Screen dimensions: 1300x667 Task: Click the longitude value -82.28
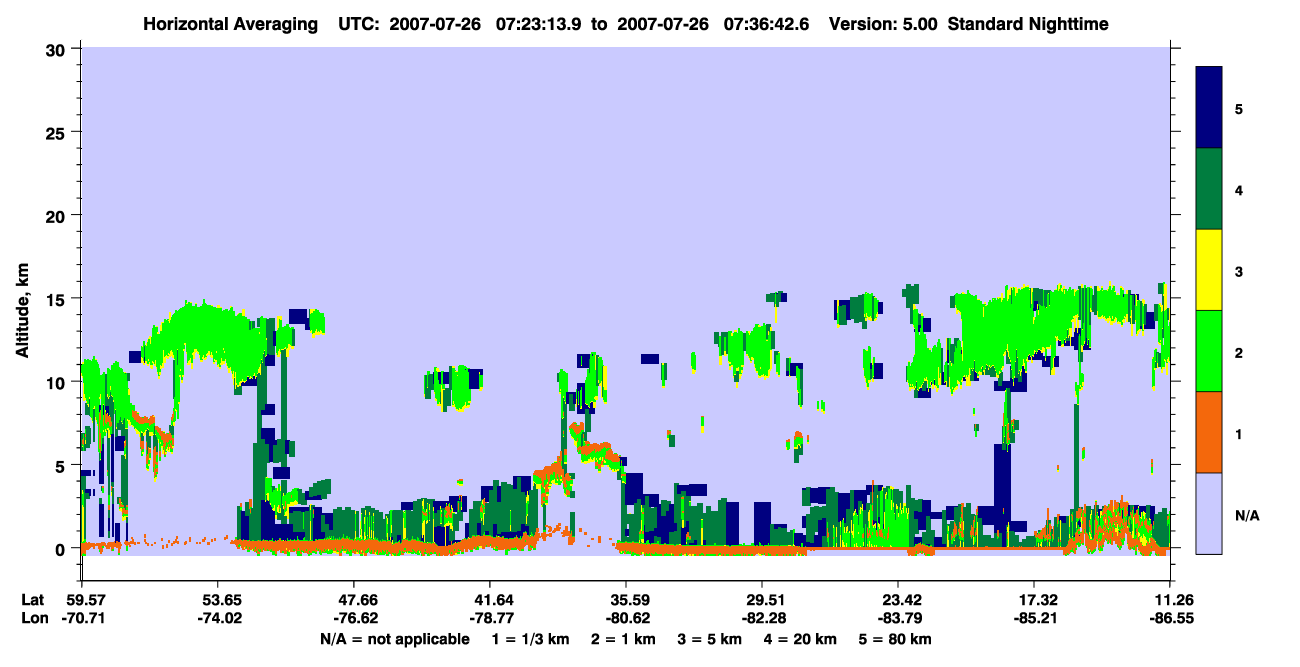coord(762,618)
